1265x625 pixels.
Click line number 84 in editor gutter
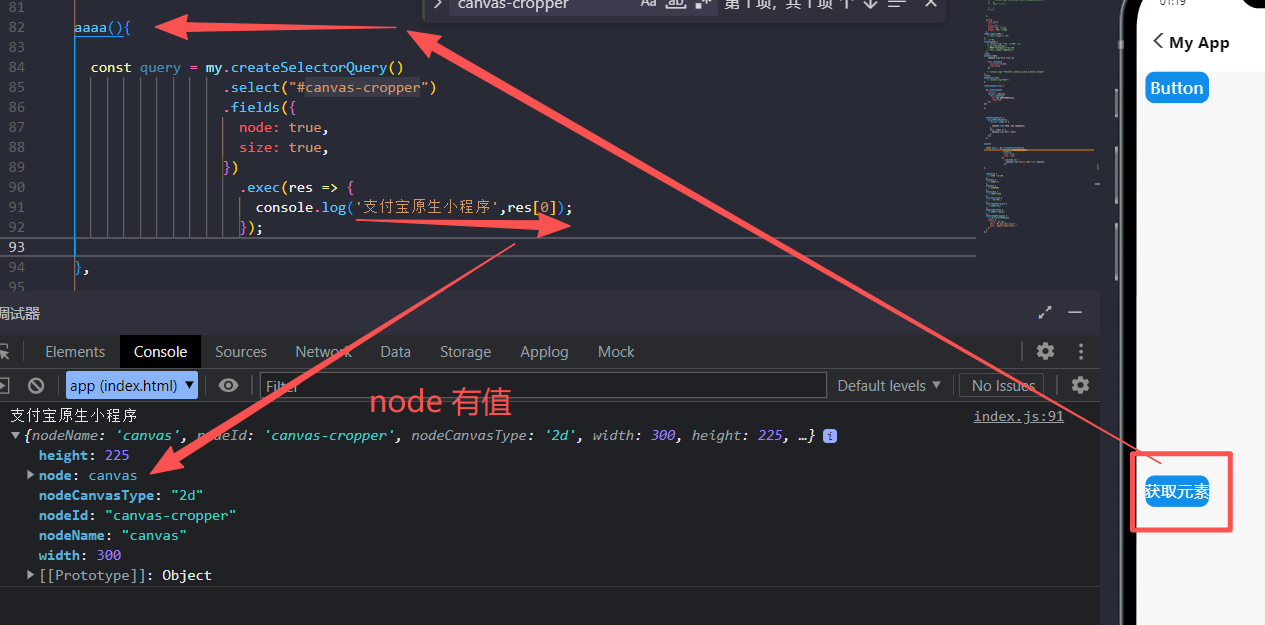point(17,67)
